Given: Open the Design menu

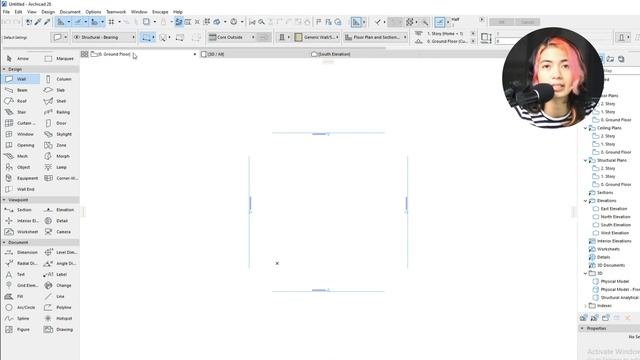Looking at the screenshot, I should [x=48, y=12].
